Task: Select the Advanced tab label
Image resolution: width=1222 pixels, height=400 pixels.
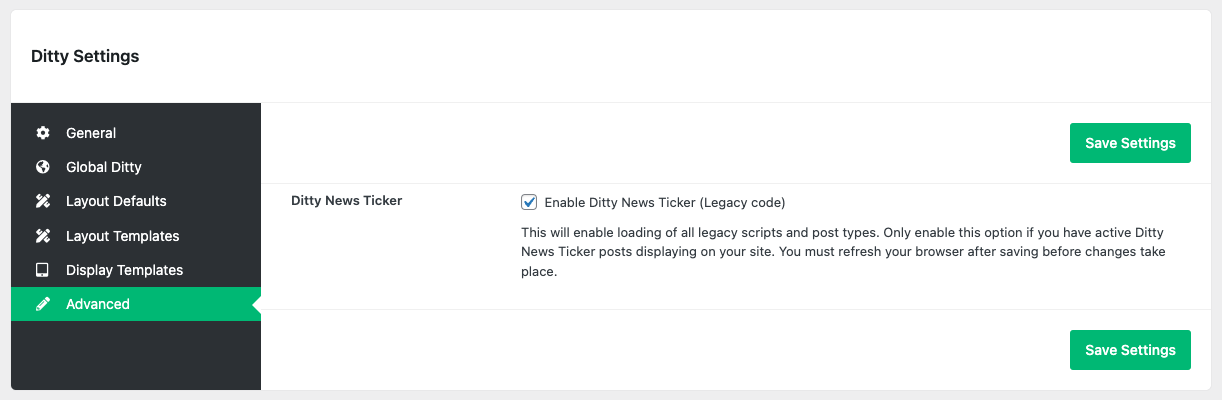Action: pos(98,304)
